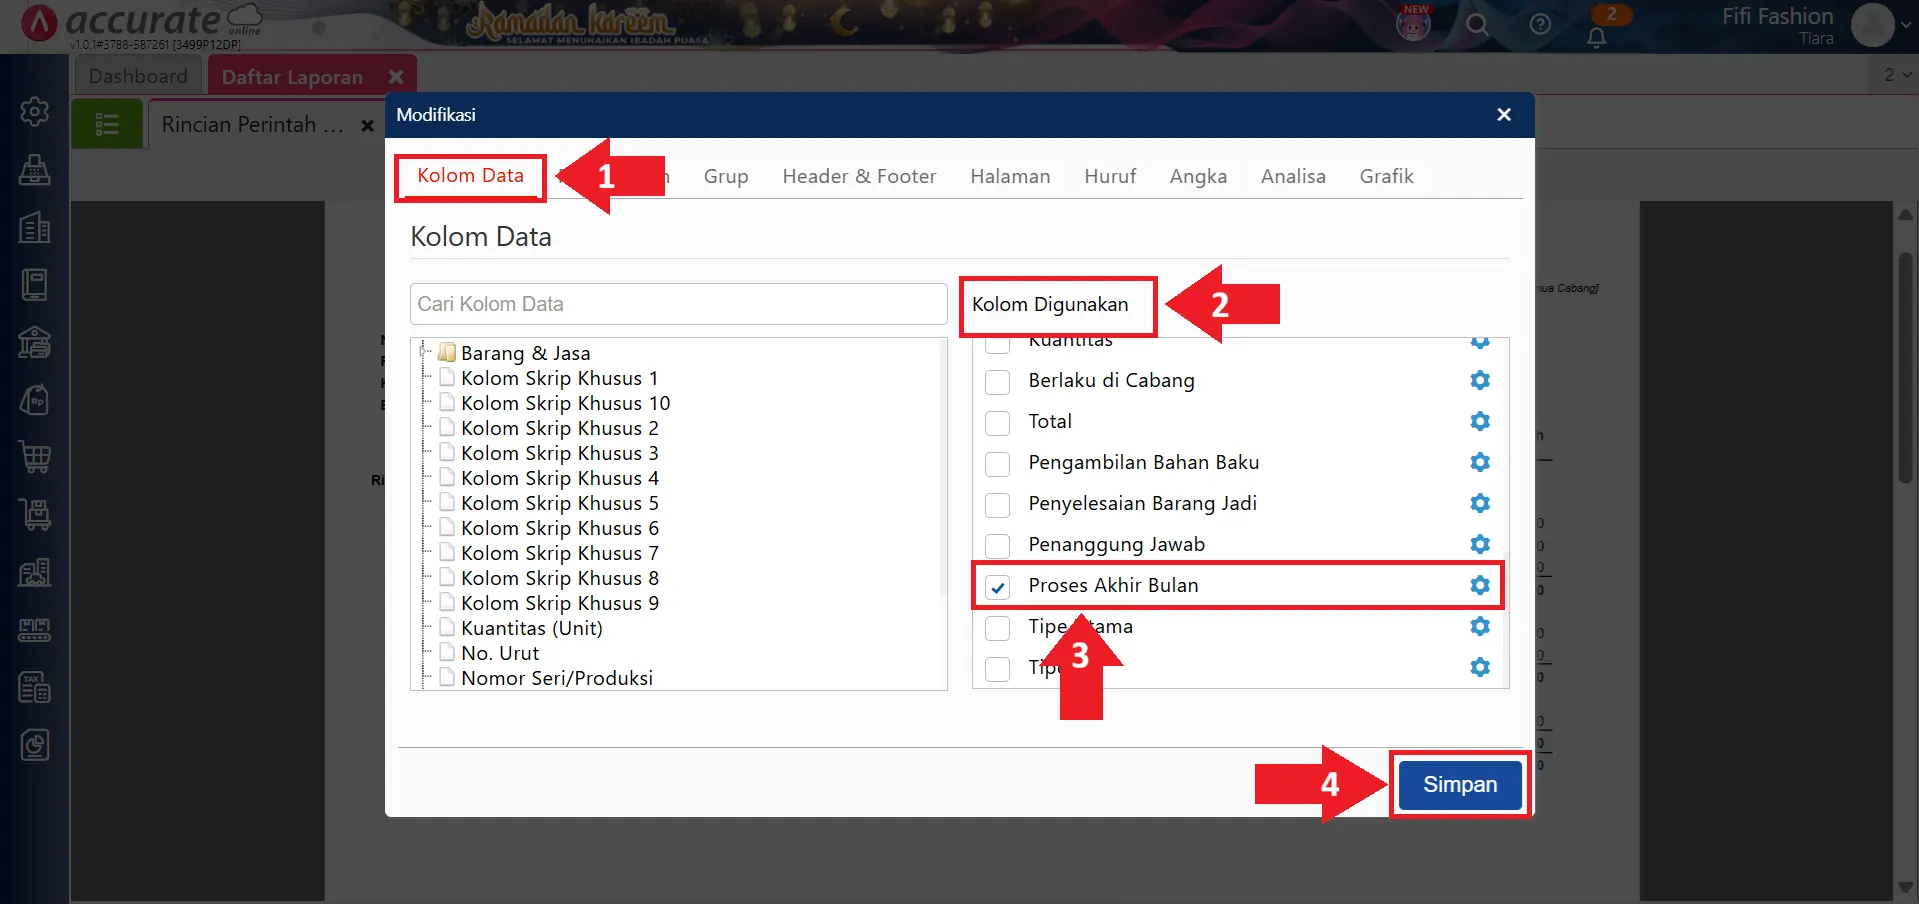Click the green report list icon
This screenshot has height=904, width=1919.
[107, 125]
